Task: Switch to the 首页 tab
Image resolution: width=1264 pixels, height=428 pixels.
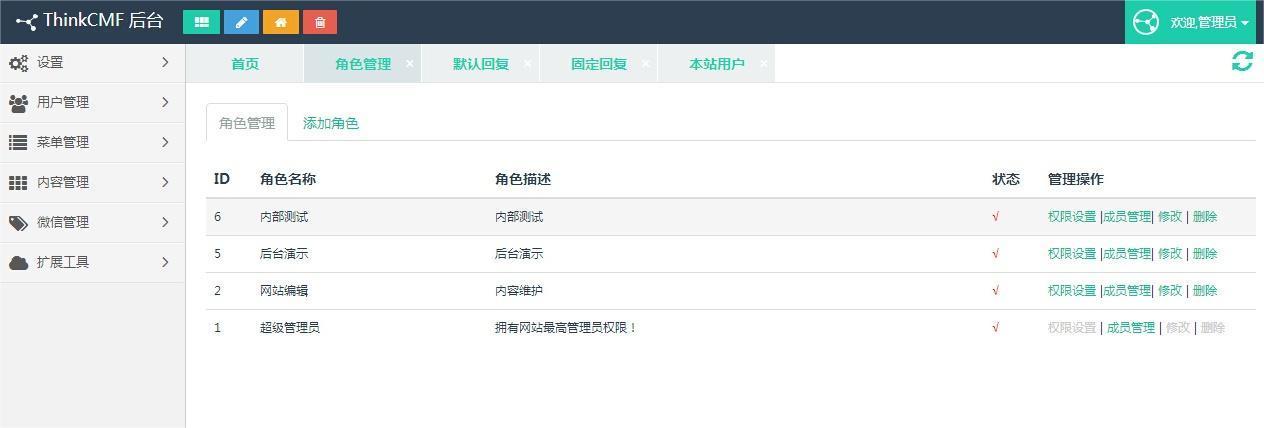Action: click(x=245, y=64)
